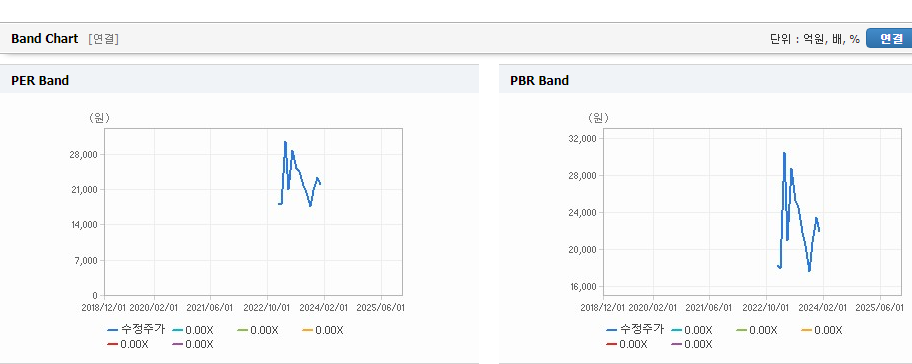This screenshot has width=912, height=364.
Task: Select the Band Chart section title
Action: pyautogui.click(x=44, y=39)
